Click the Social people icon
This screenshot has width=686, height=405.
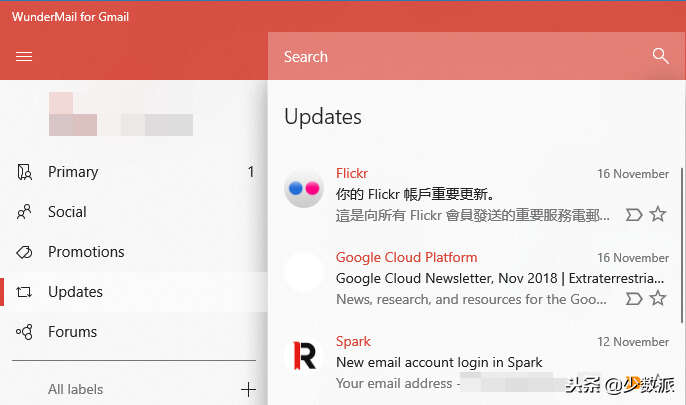click(x=24, y=212)
